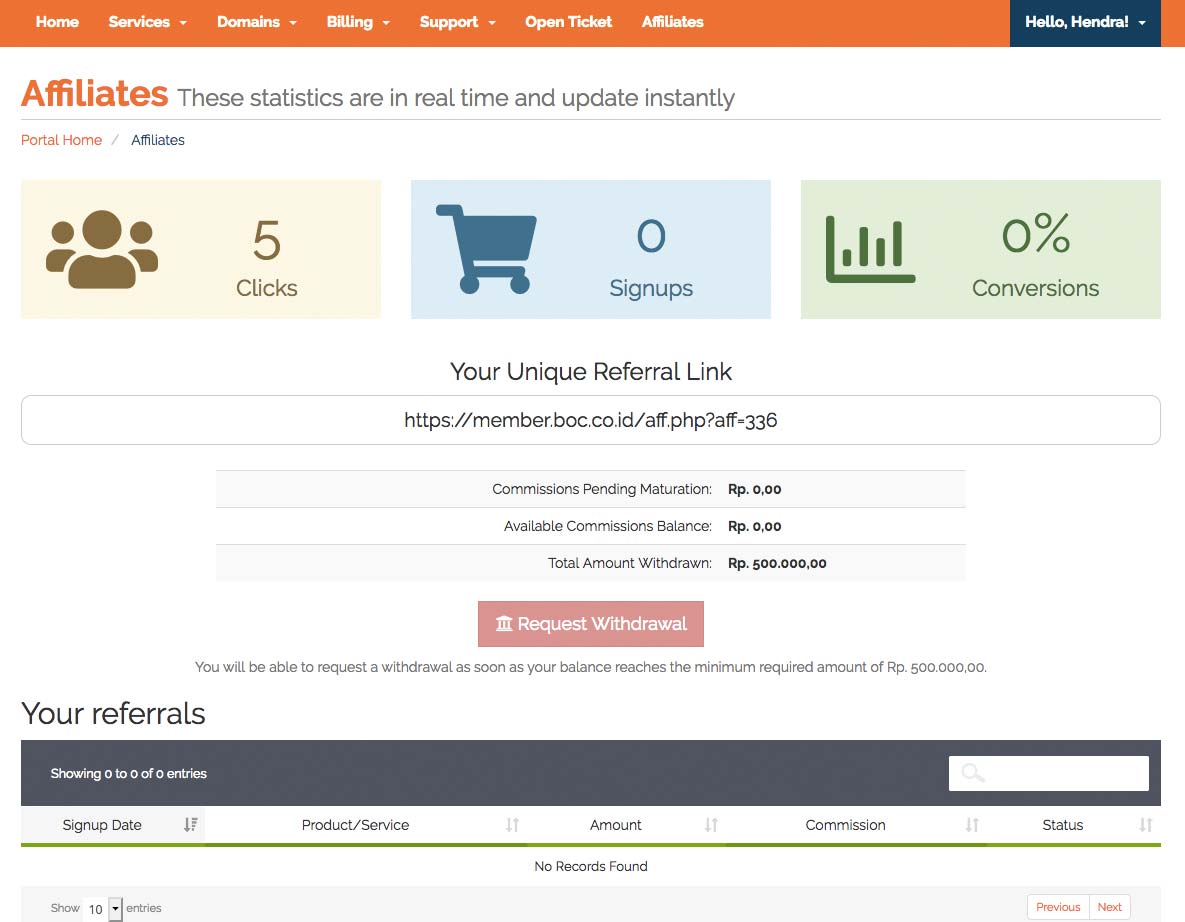
Task: Click the Signup Date sort icon
Action: tap(190, 825)
